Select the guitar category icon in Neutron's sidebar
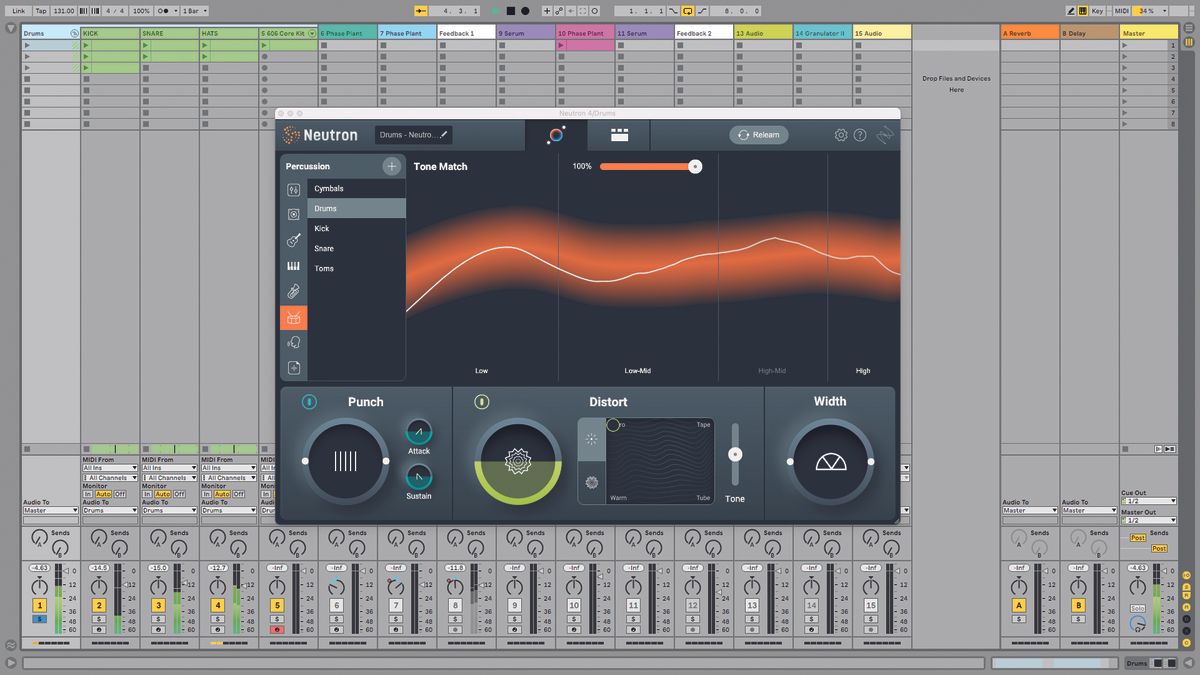This screenshot has height=675, width=1200. tap(294, 238)
